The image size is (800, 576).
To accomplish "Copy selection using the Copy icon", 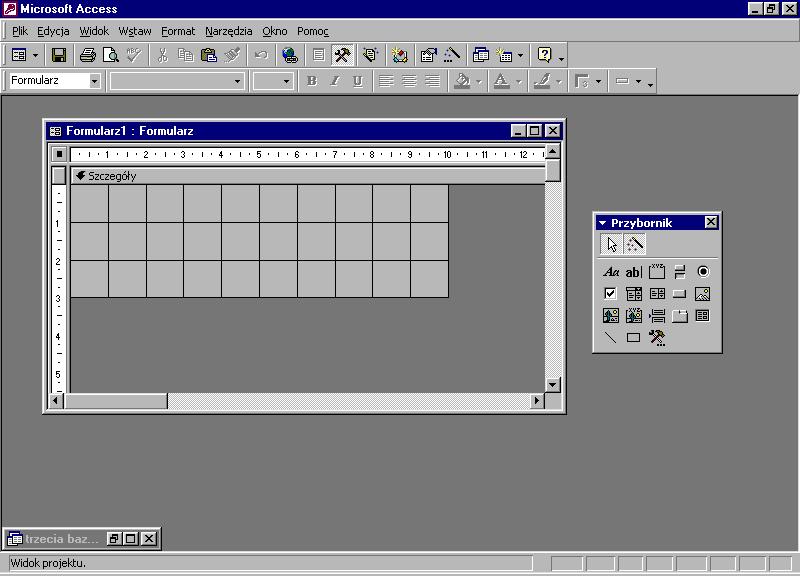I will pyautogui.click(x=186, y=55).
